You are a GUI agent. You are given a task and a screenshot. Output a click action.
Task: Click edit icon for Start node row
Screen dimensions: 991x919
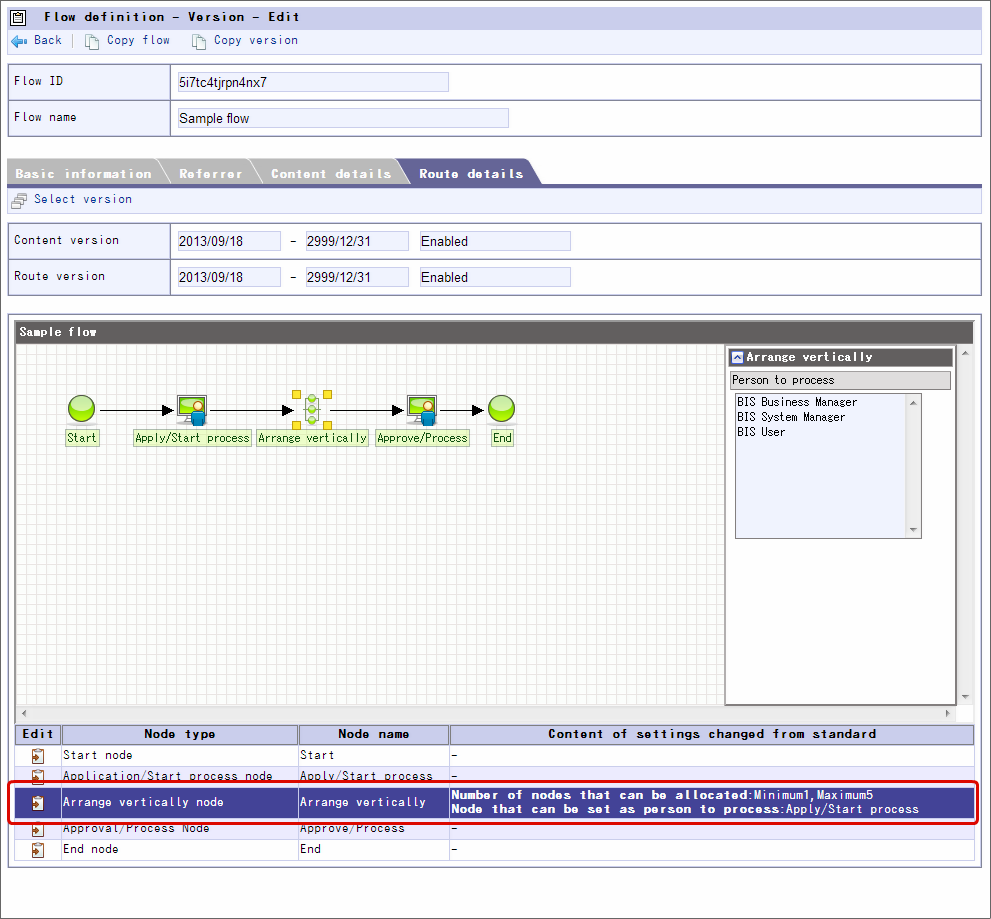pos(38,755)
